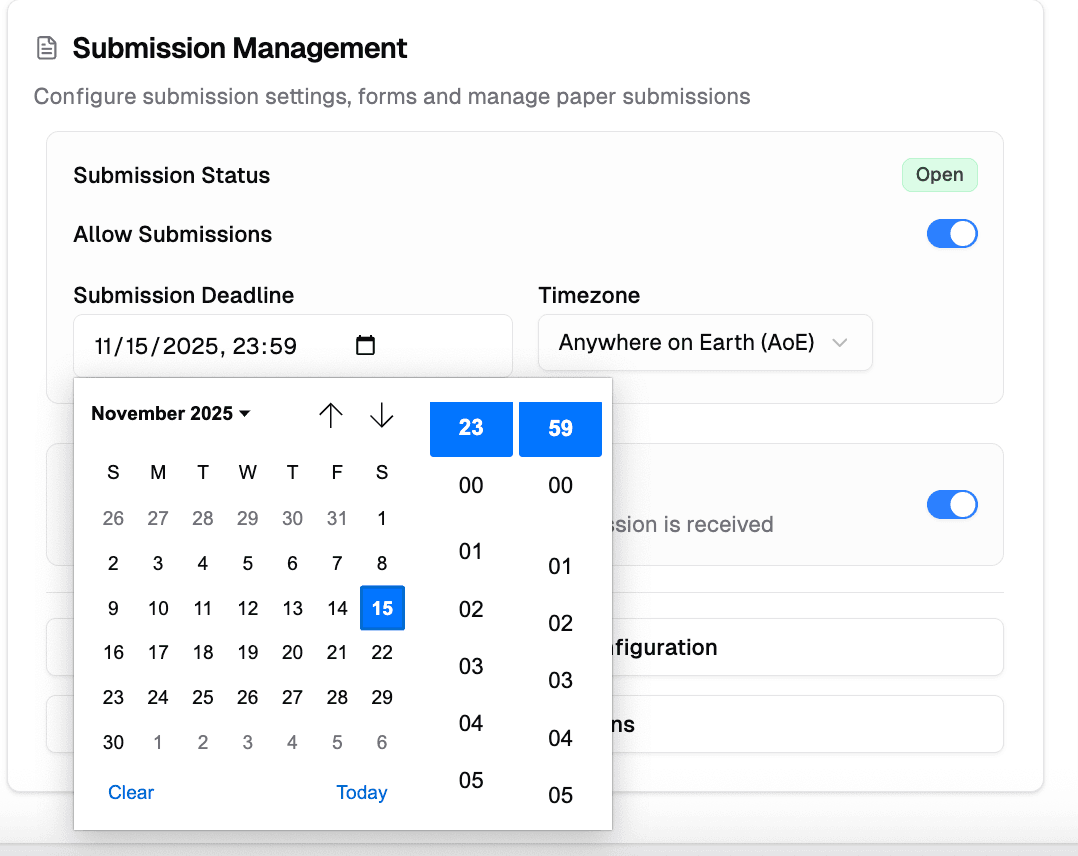Viewport: 1078px width, 856px height.
Task: Open the Timezone dropdown
Action: [704, 342]
